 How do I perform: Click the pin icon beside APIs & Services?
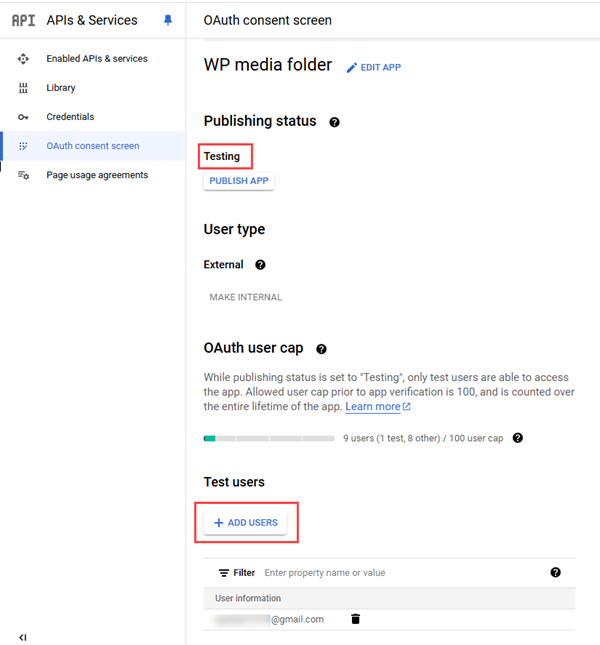click(168, 20)
